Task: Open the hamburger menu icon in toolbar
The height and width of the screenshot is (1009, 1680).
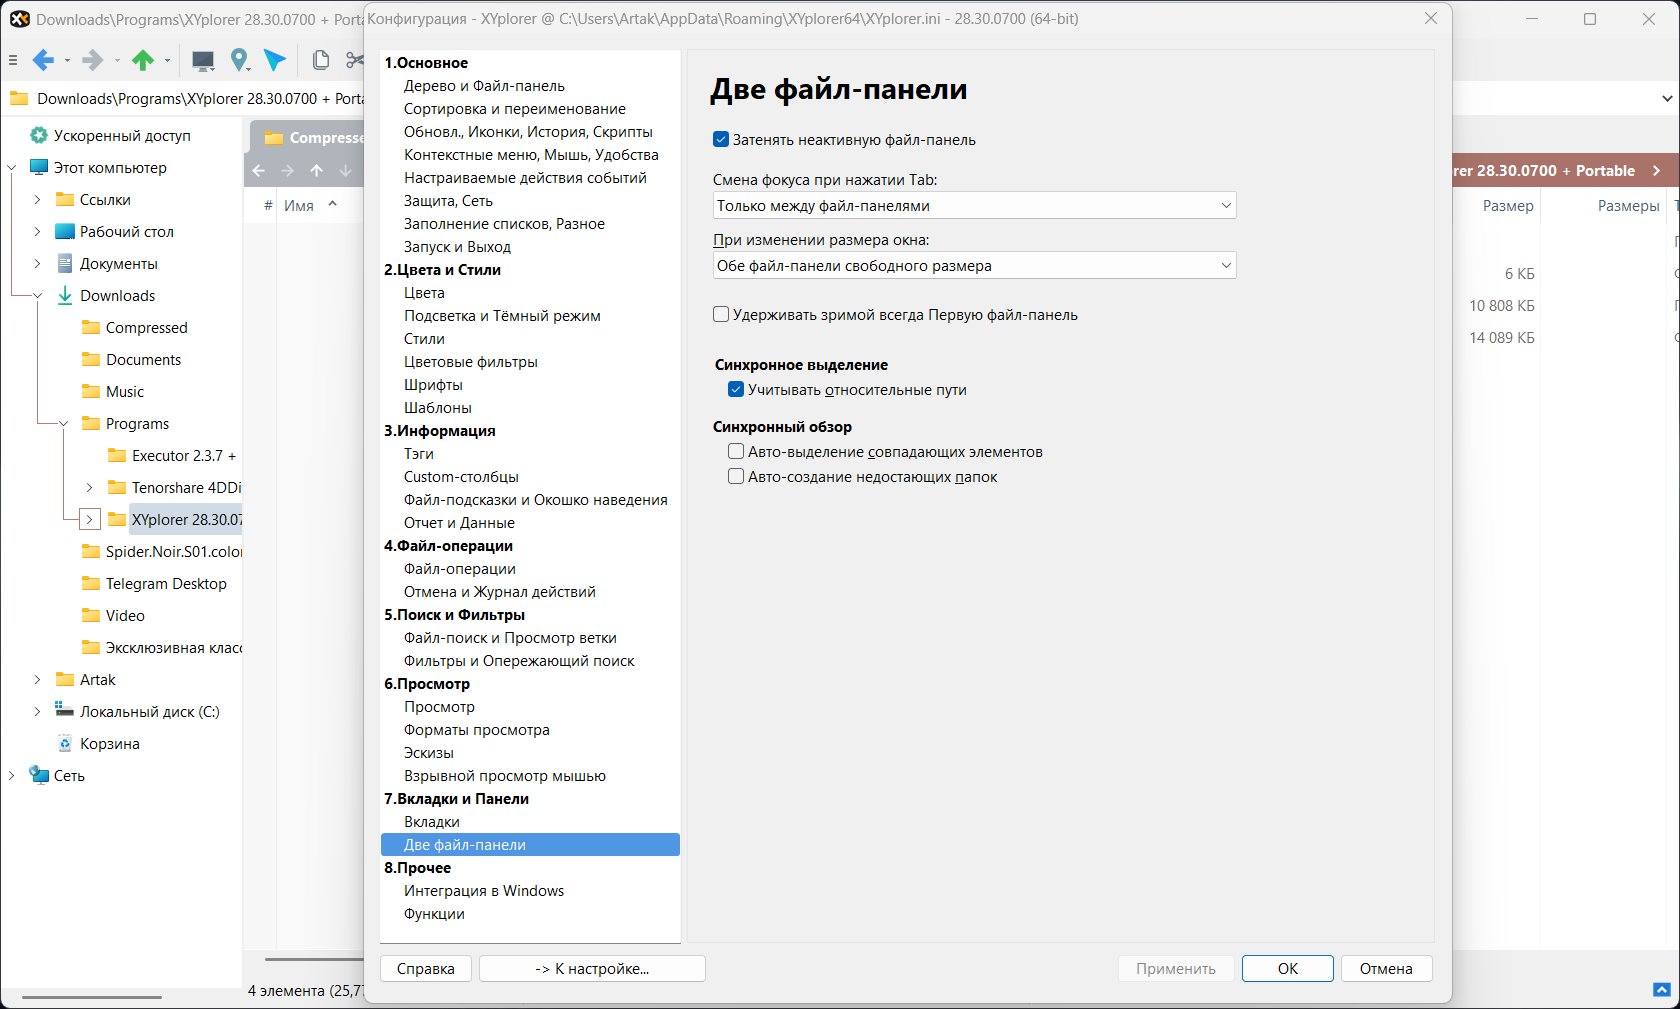Action: [13, 60]
